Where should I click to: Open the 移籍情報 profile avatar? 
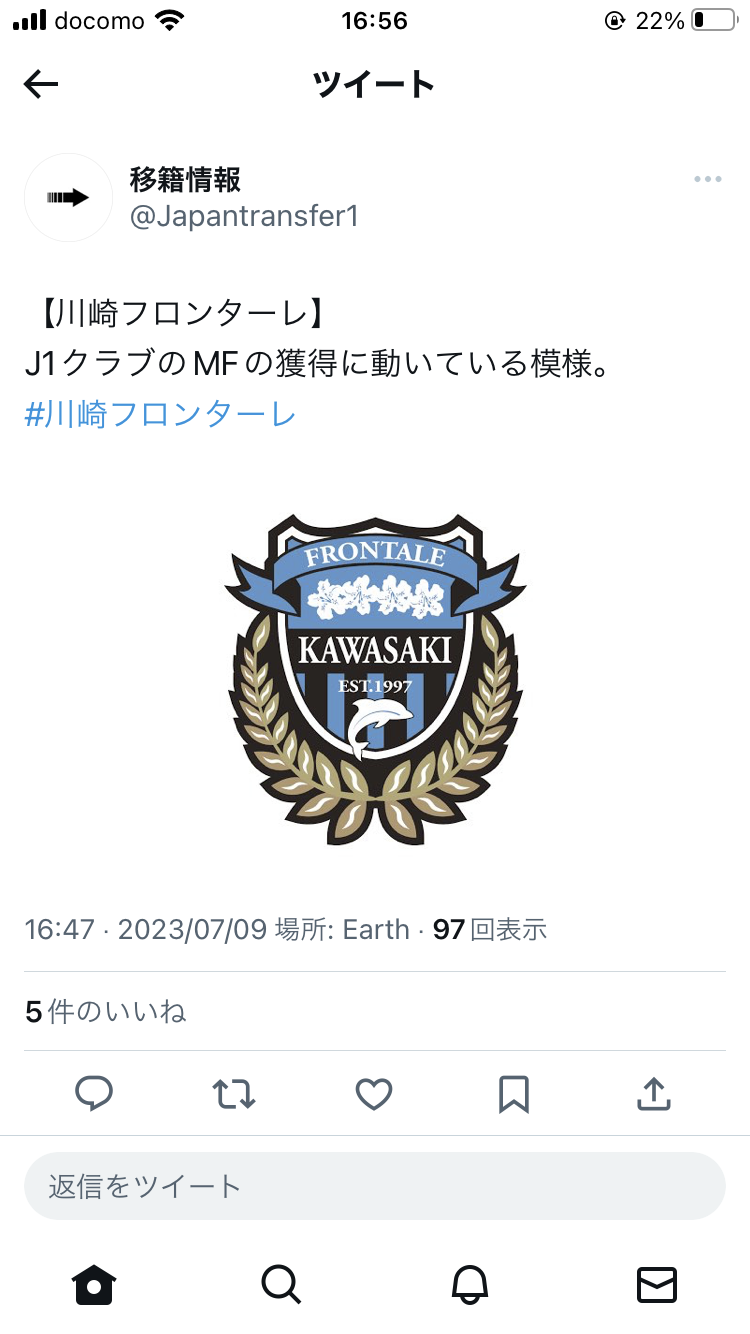68,197
